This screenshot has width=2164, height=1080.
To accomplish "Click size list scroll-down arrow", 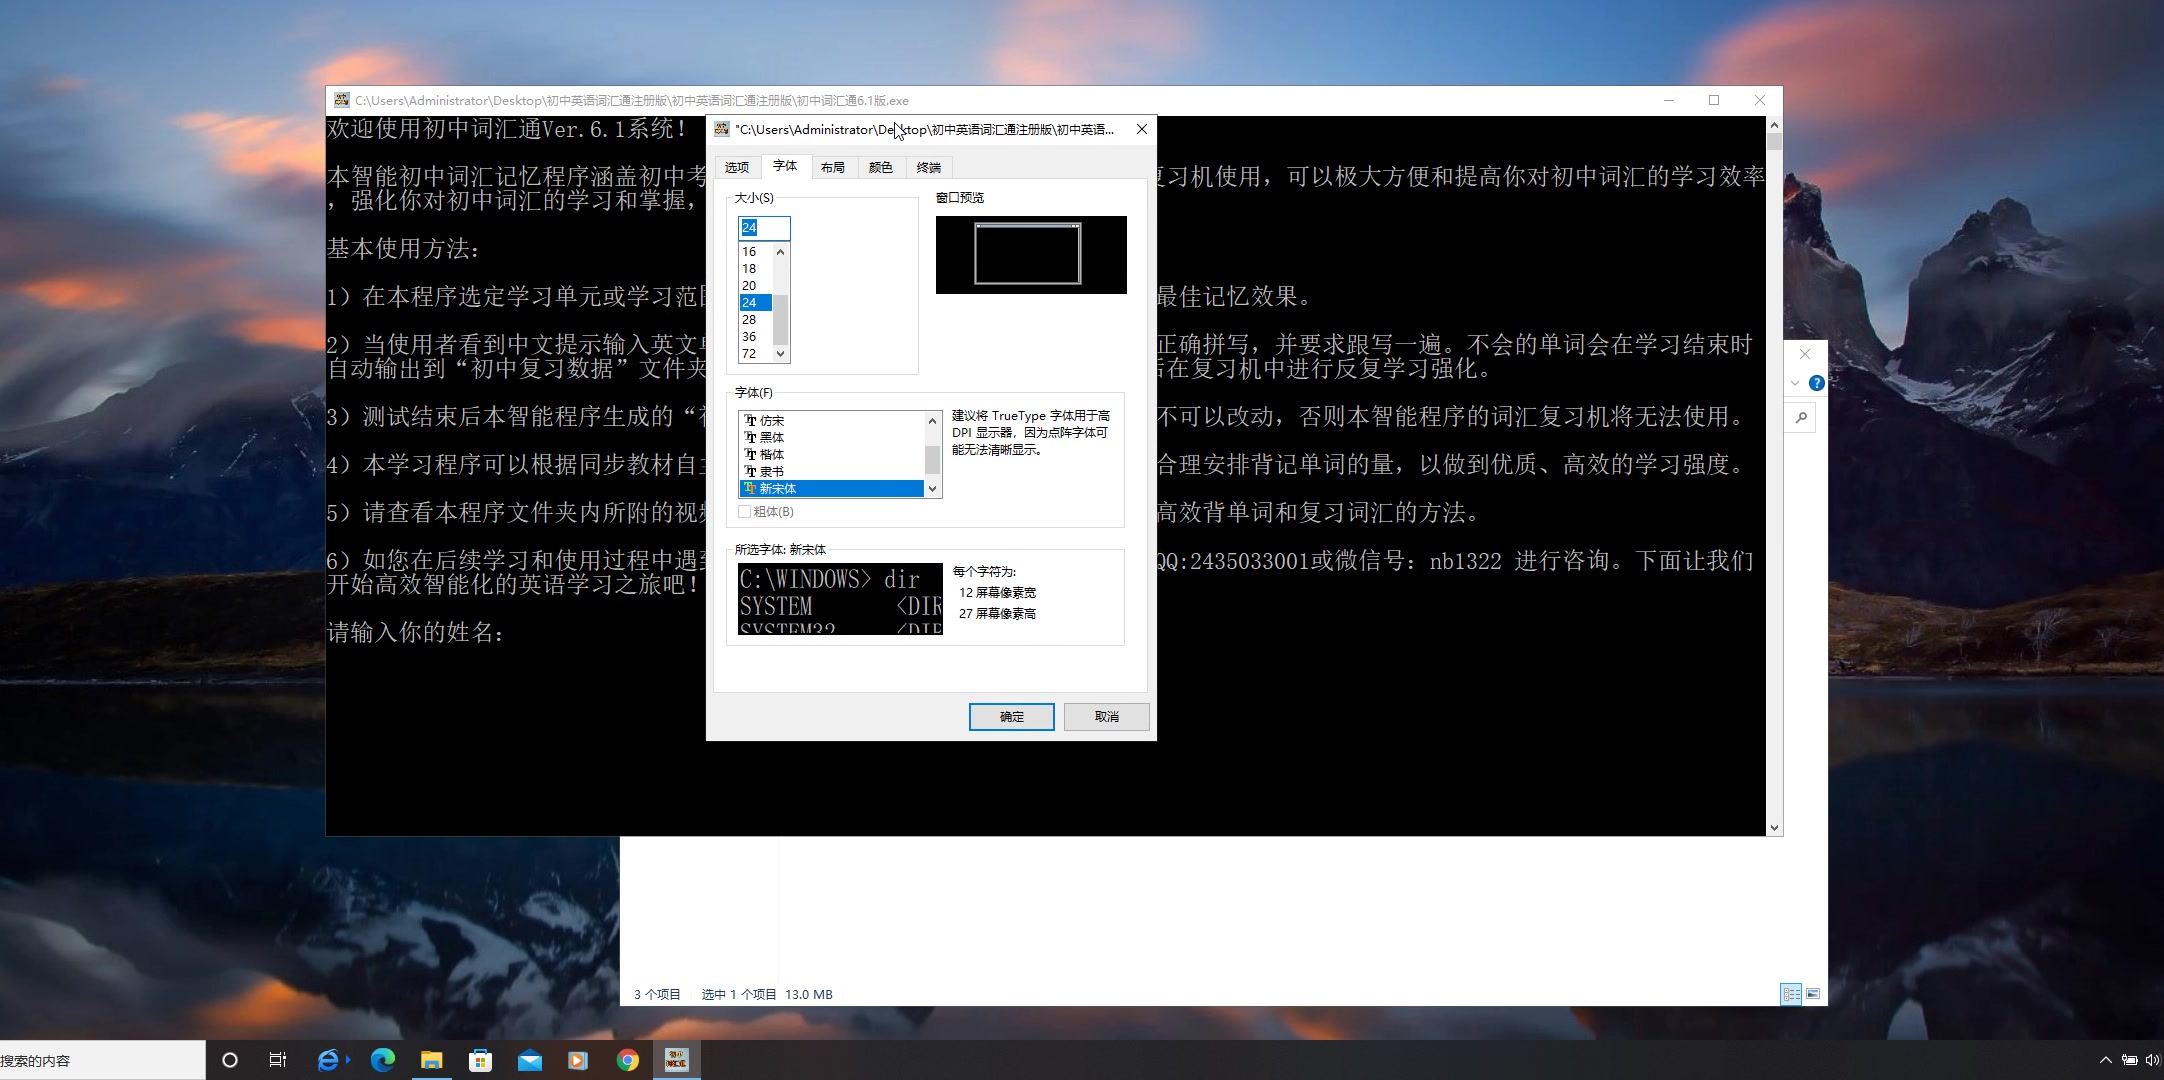I will coord(781,354).
